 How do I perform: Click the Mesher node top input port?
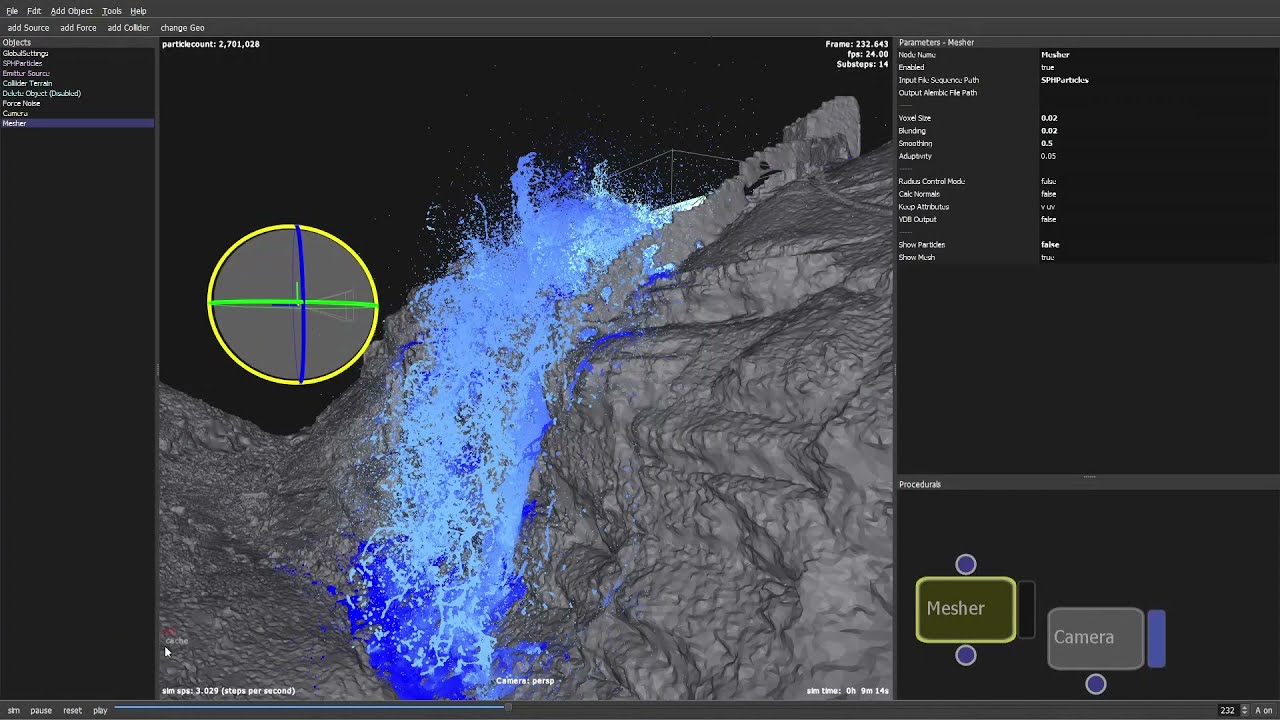(965, 565)
